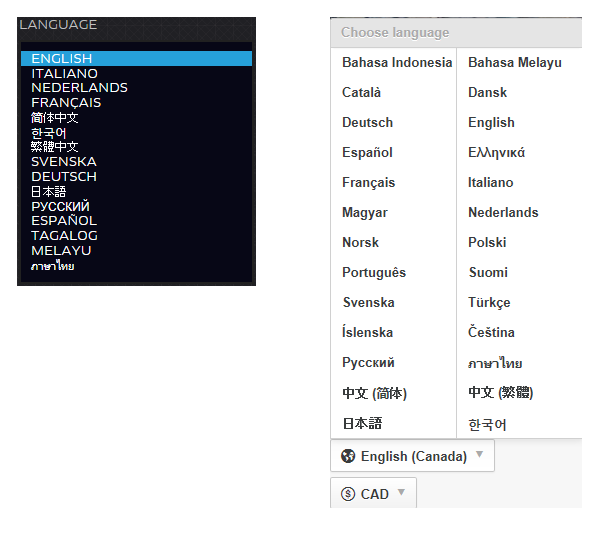Click the dollar sign icon beside CAD
Image resolution: width=600 pixels, height=550 pixels.
pyautogui.click(x=348, y=494)
